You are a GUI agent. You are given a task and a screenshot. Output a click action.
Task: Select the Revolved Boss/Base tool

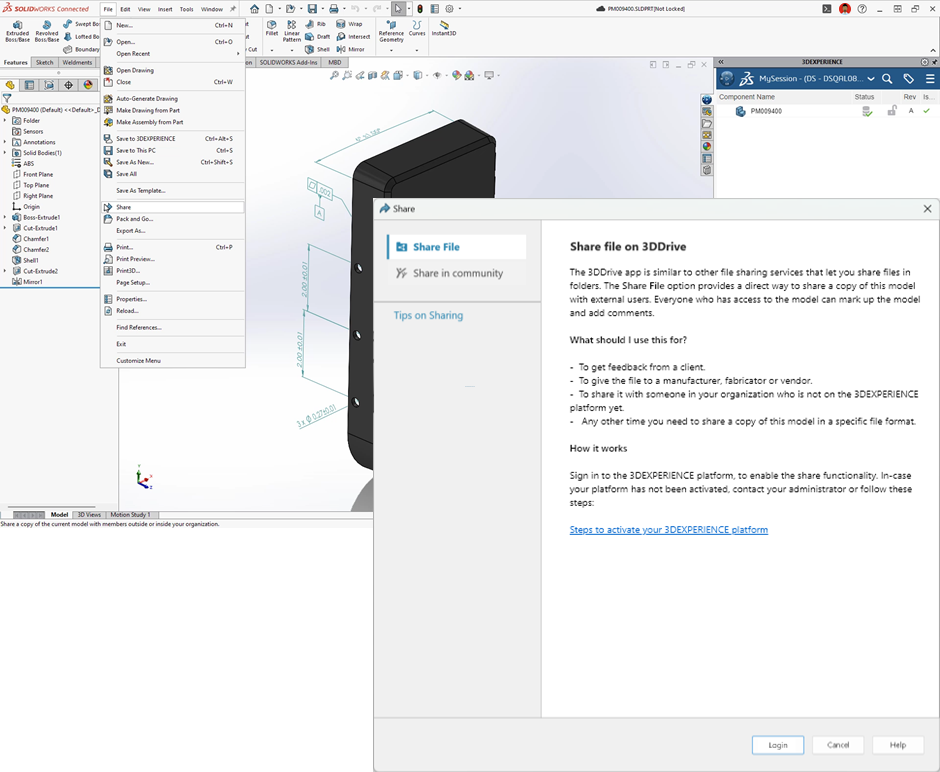coord(47,29)
